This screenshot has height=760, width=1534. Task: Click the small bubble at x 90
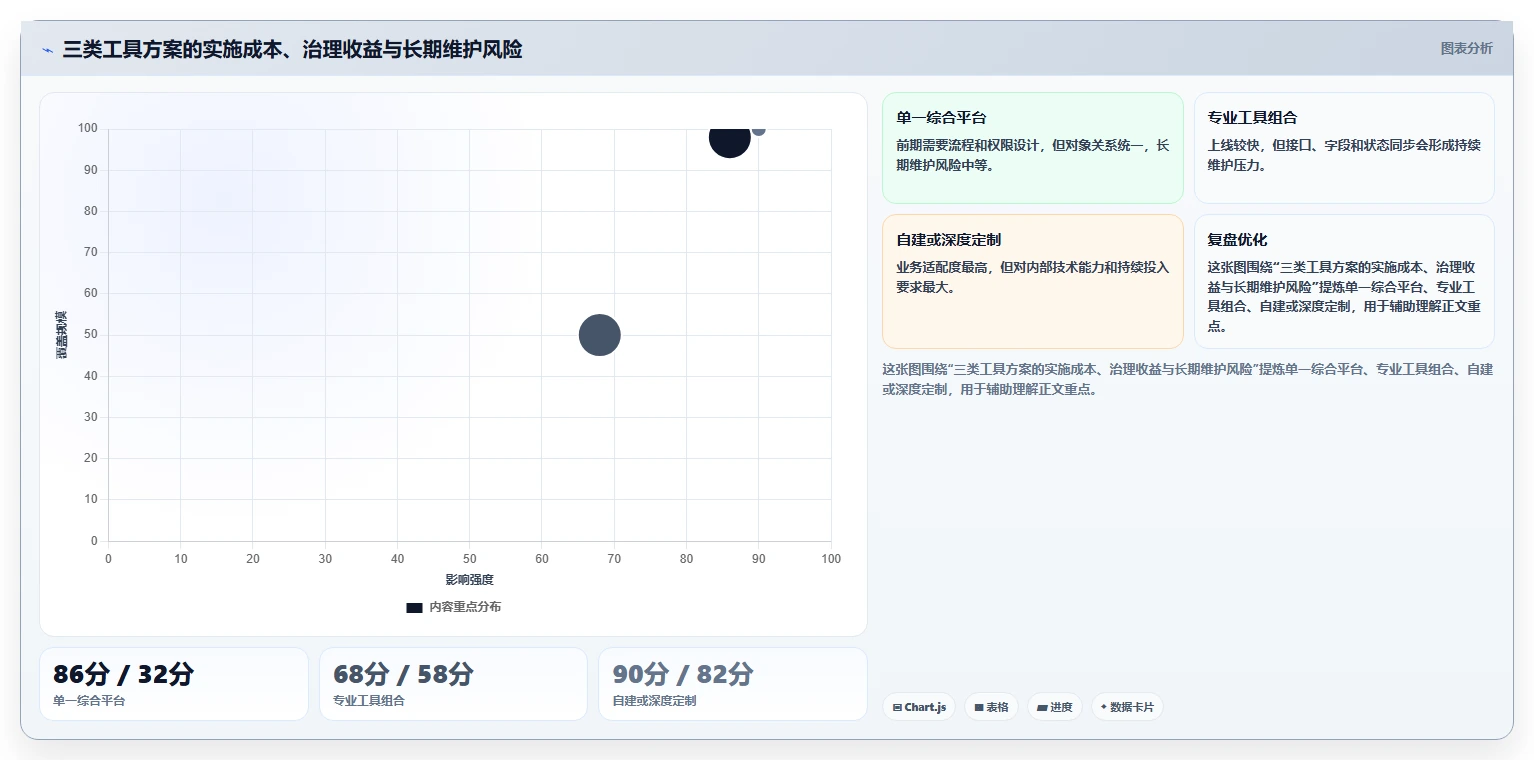click(x=758, y=129)
